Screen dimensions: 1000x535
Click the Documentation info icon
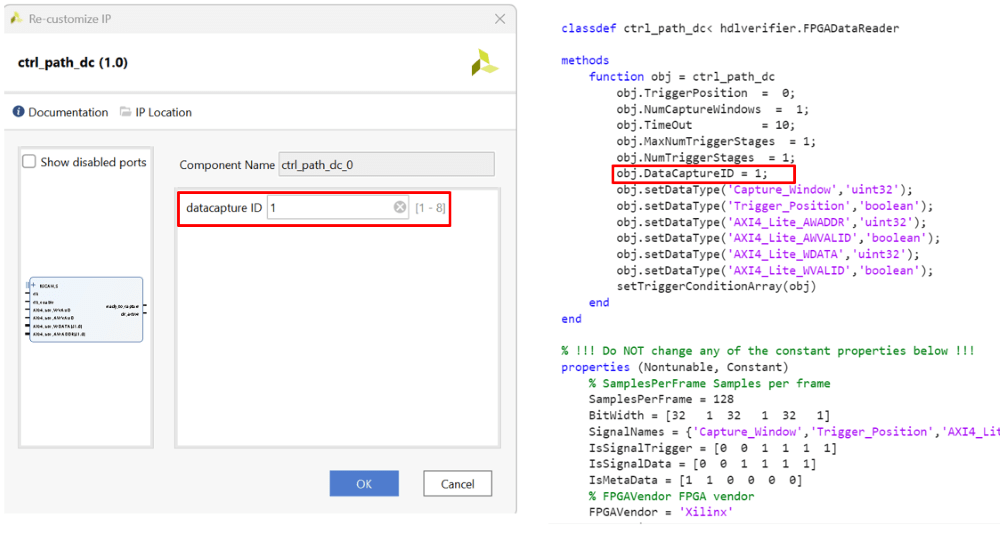18,112
